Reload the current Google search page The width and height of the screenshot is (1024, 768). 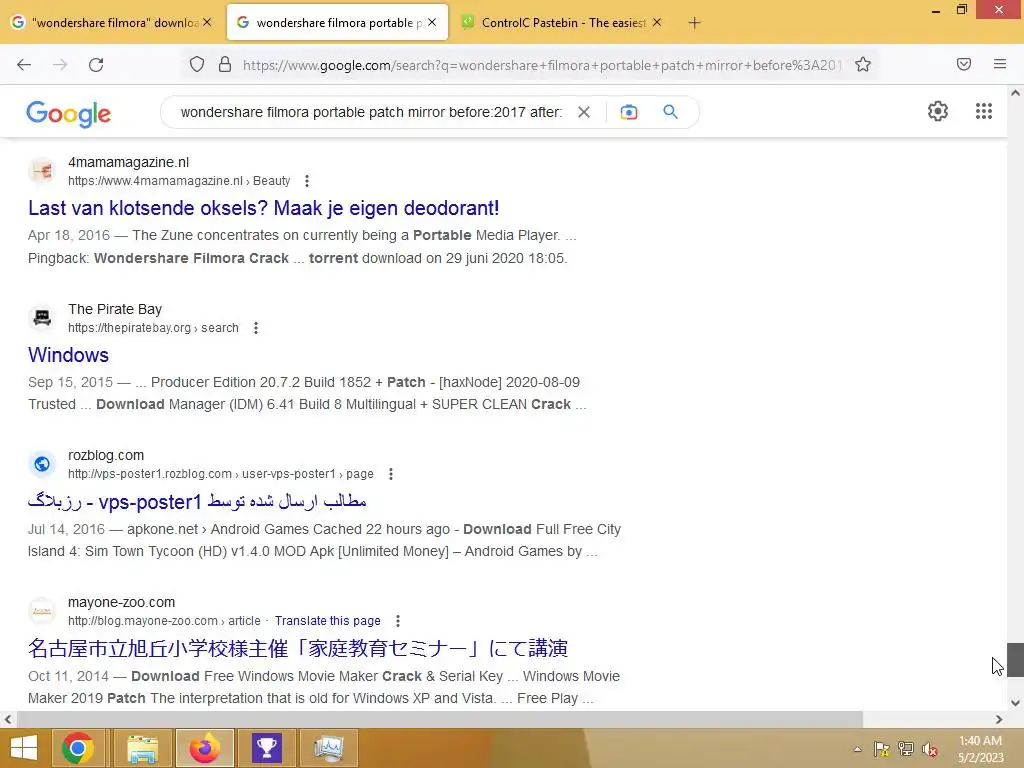[96, 65]
